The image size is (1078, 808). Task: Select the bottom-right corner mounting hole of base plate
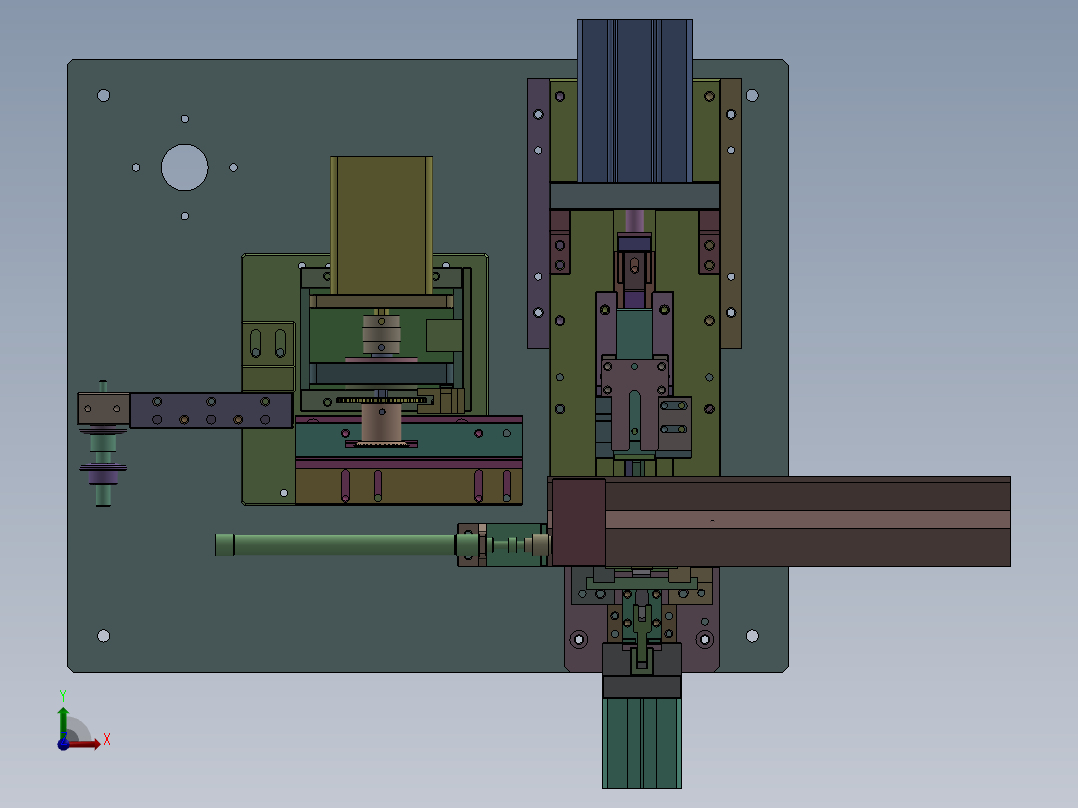coord(752,636)
